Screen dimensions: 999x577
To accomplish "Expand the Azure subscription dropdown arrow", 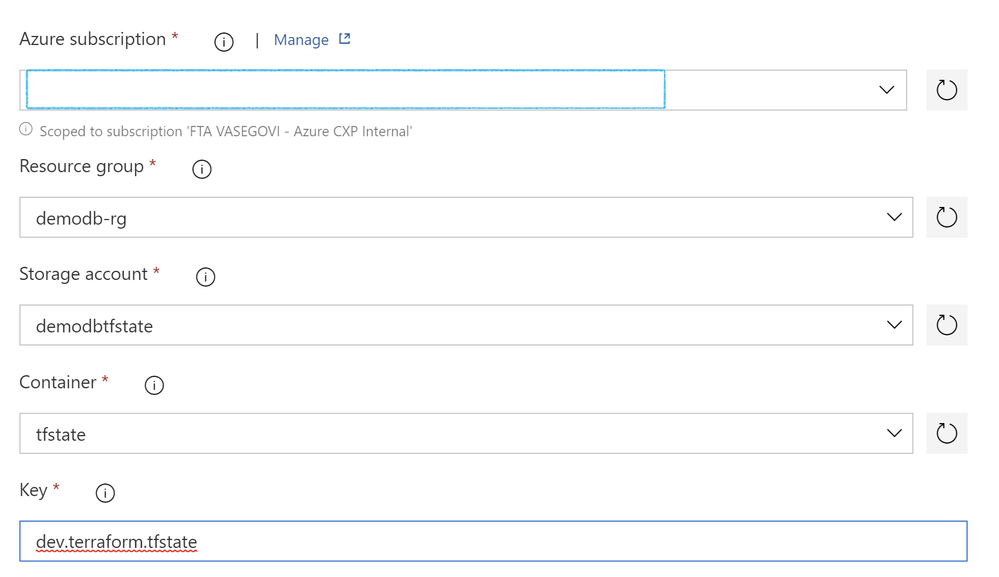I will (887, 90).
